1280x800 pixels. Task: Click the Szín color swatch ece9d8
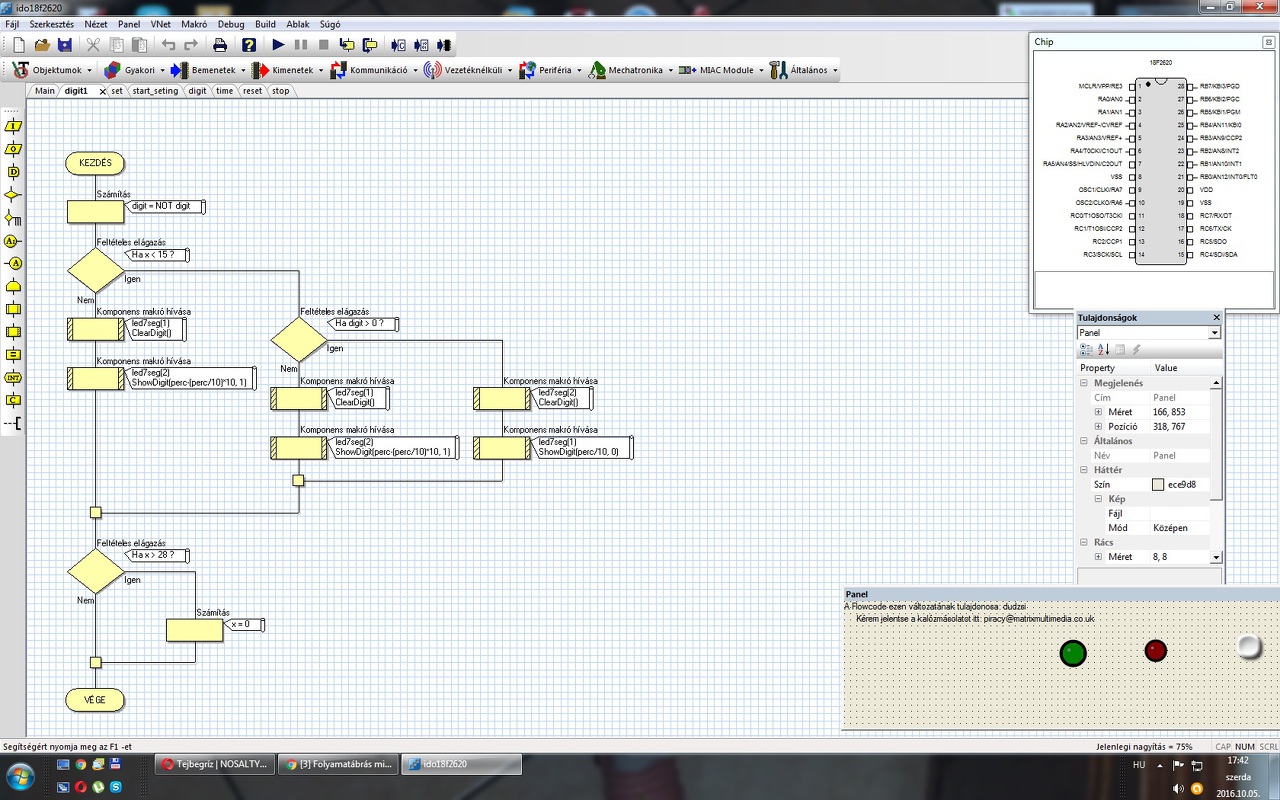[1158, 485]
